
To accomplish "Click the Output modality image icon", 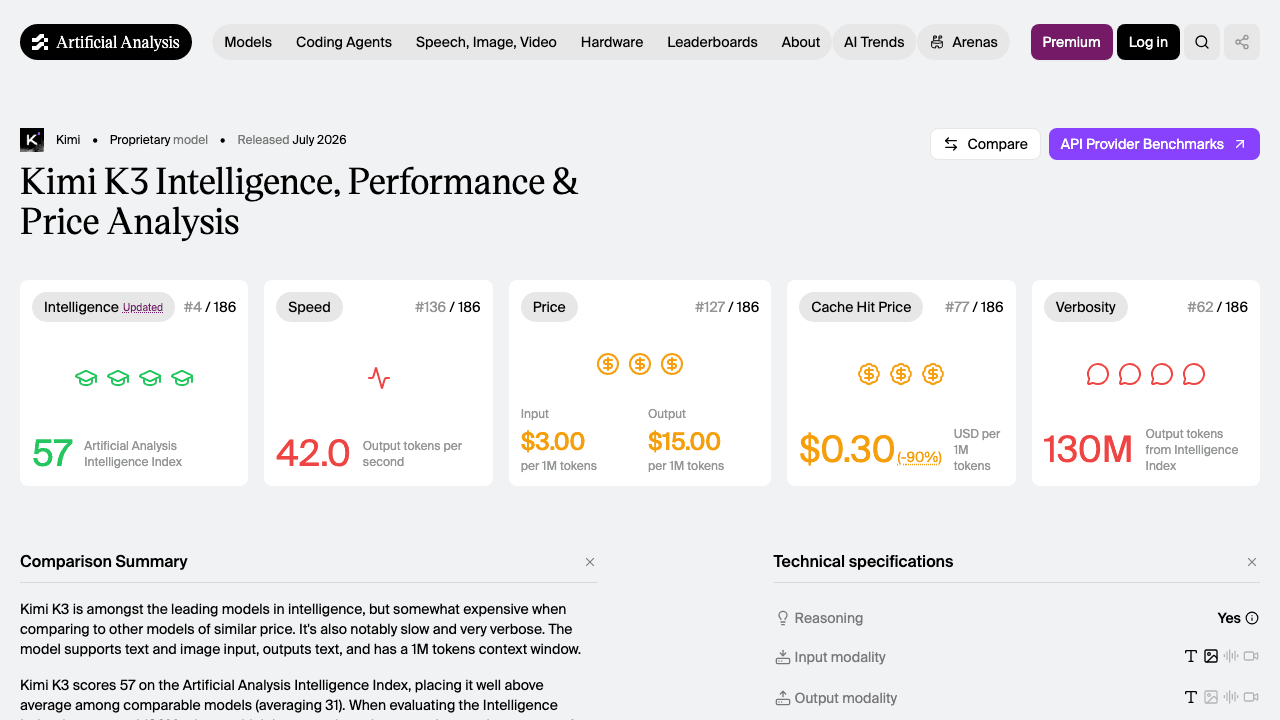I will pos(1211,697).
